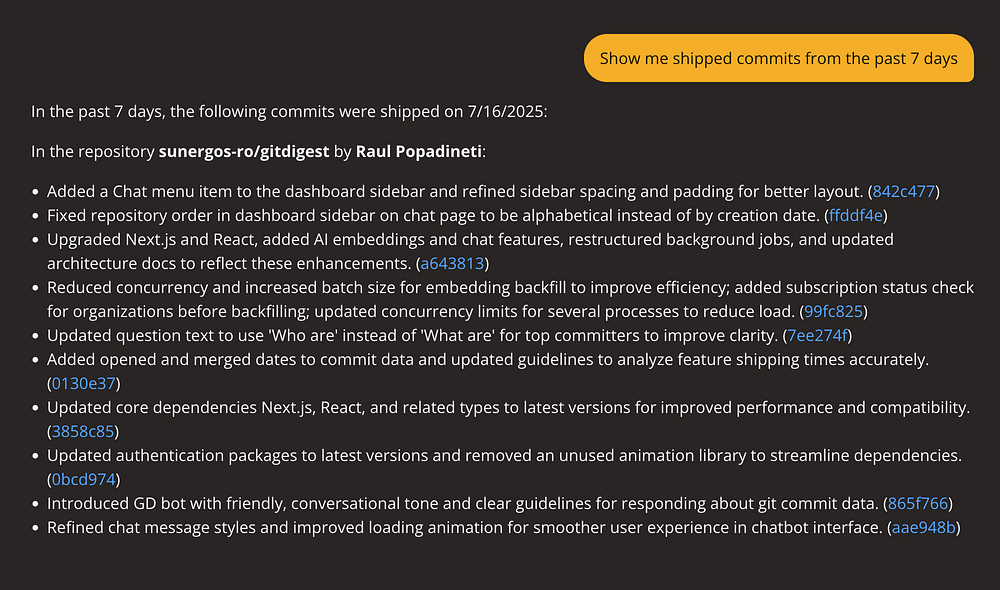Click the 0bcd974 commit link
Screen dimensions: 1000x590
point(83,479)
